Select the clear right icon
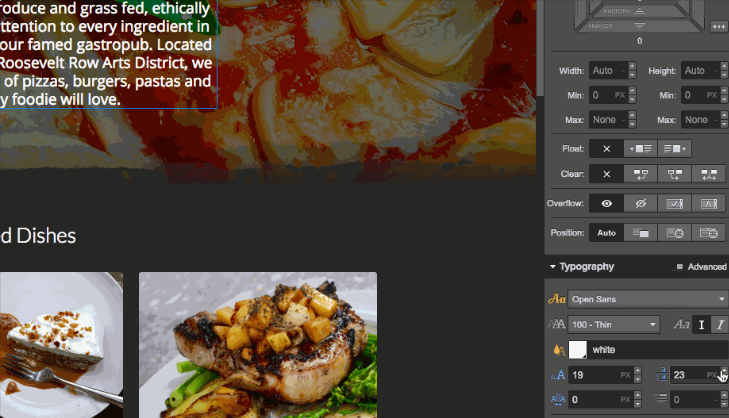This screenshot has width=729, height=418. click(x=674, y=174)
